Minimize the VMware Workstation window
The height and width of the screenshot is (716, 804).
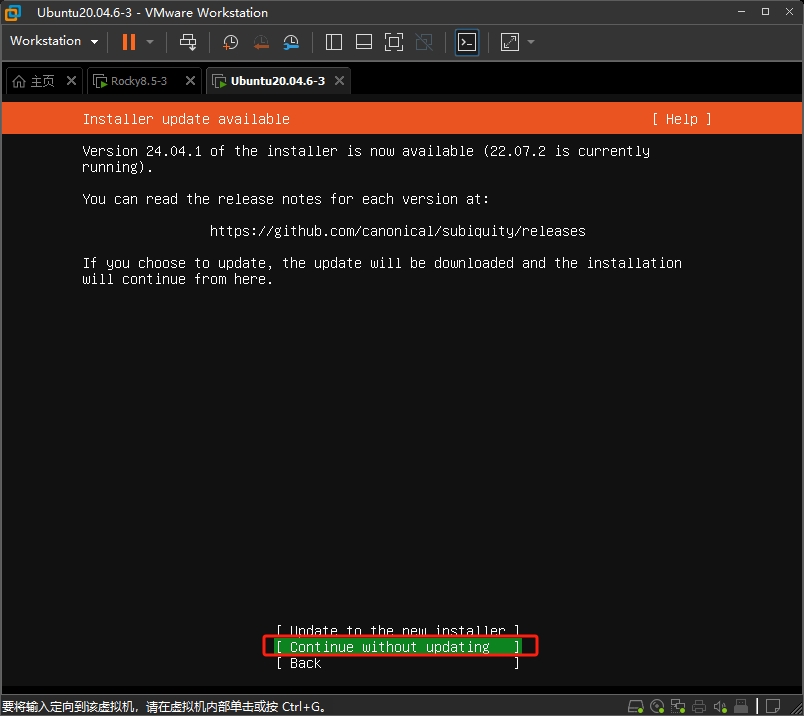[x=741, y=12]
